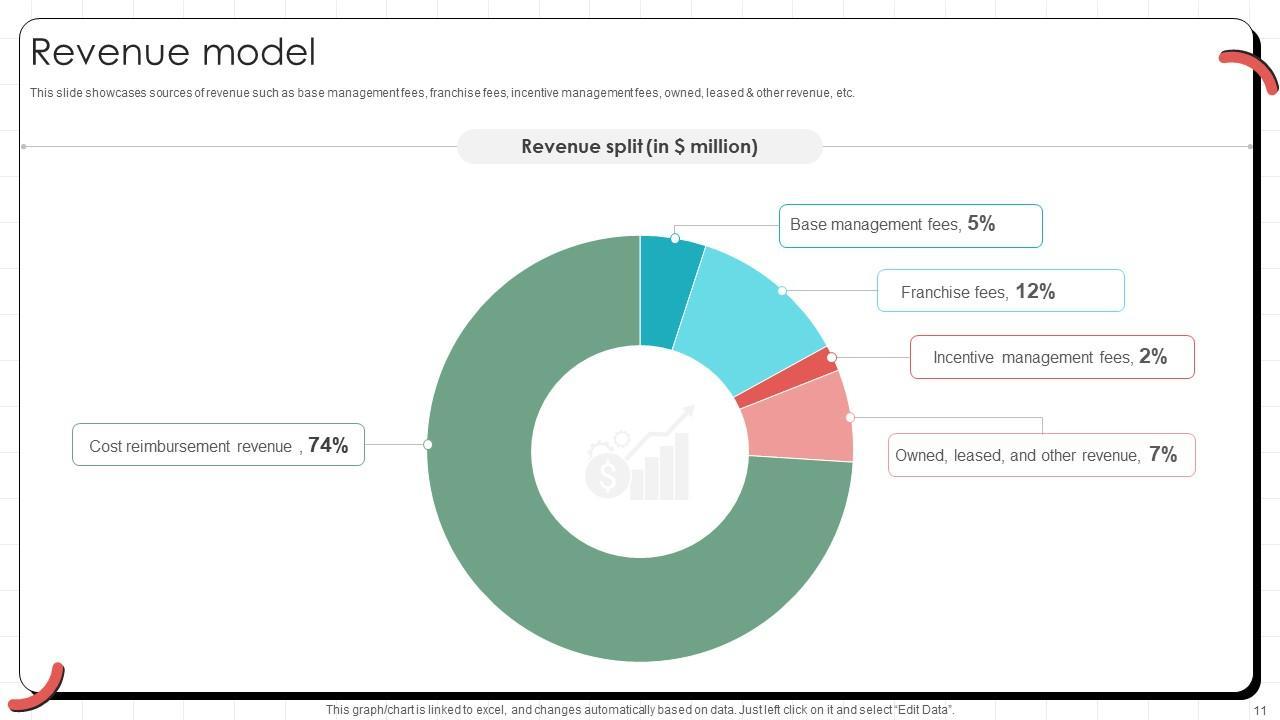
Task: Click the leader dot on the base management segment
Action: 675,238
